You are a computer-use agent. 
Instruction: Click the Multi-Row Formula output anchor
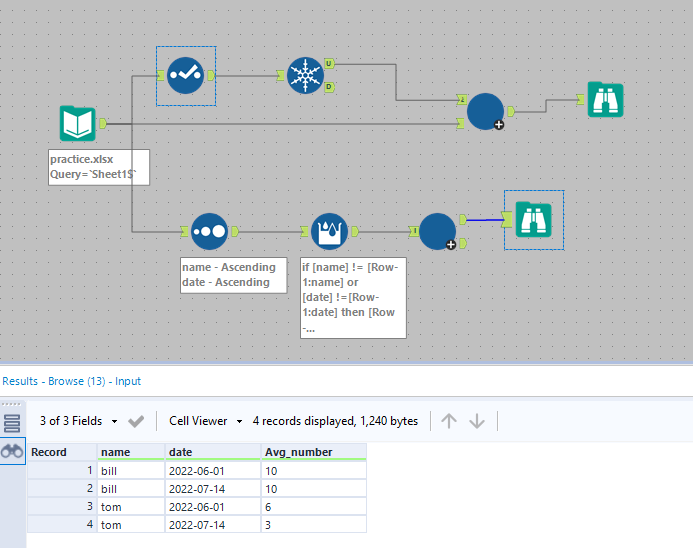click(355, 231)
